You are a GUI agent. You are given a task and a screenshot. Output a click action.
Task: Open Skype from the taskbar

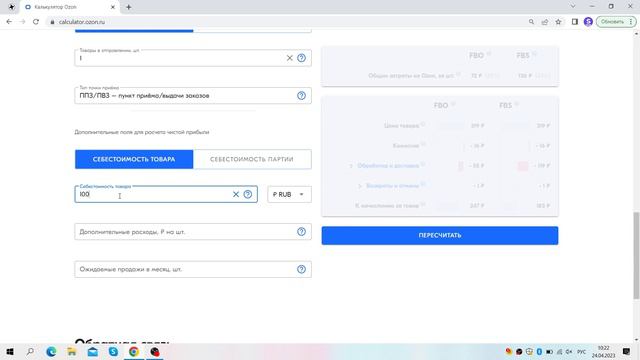(x=113, y=351)
